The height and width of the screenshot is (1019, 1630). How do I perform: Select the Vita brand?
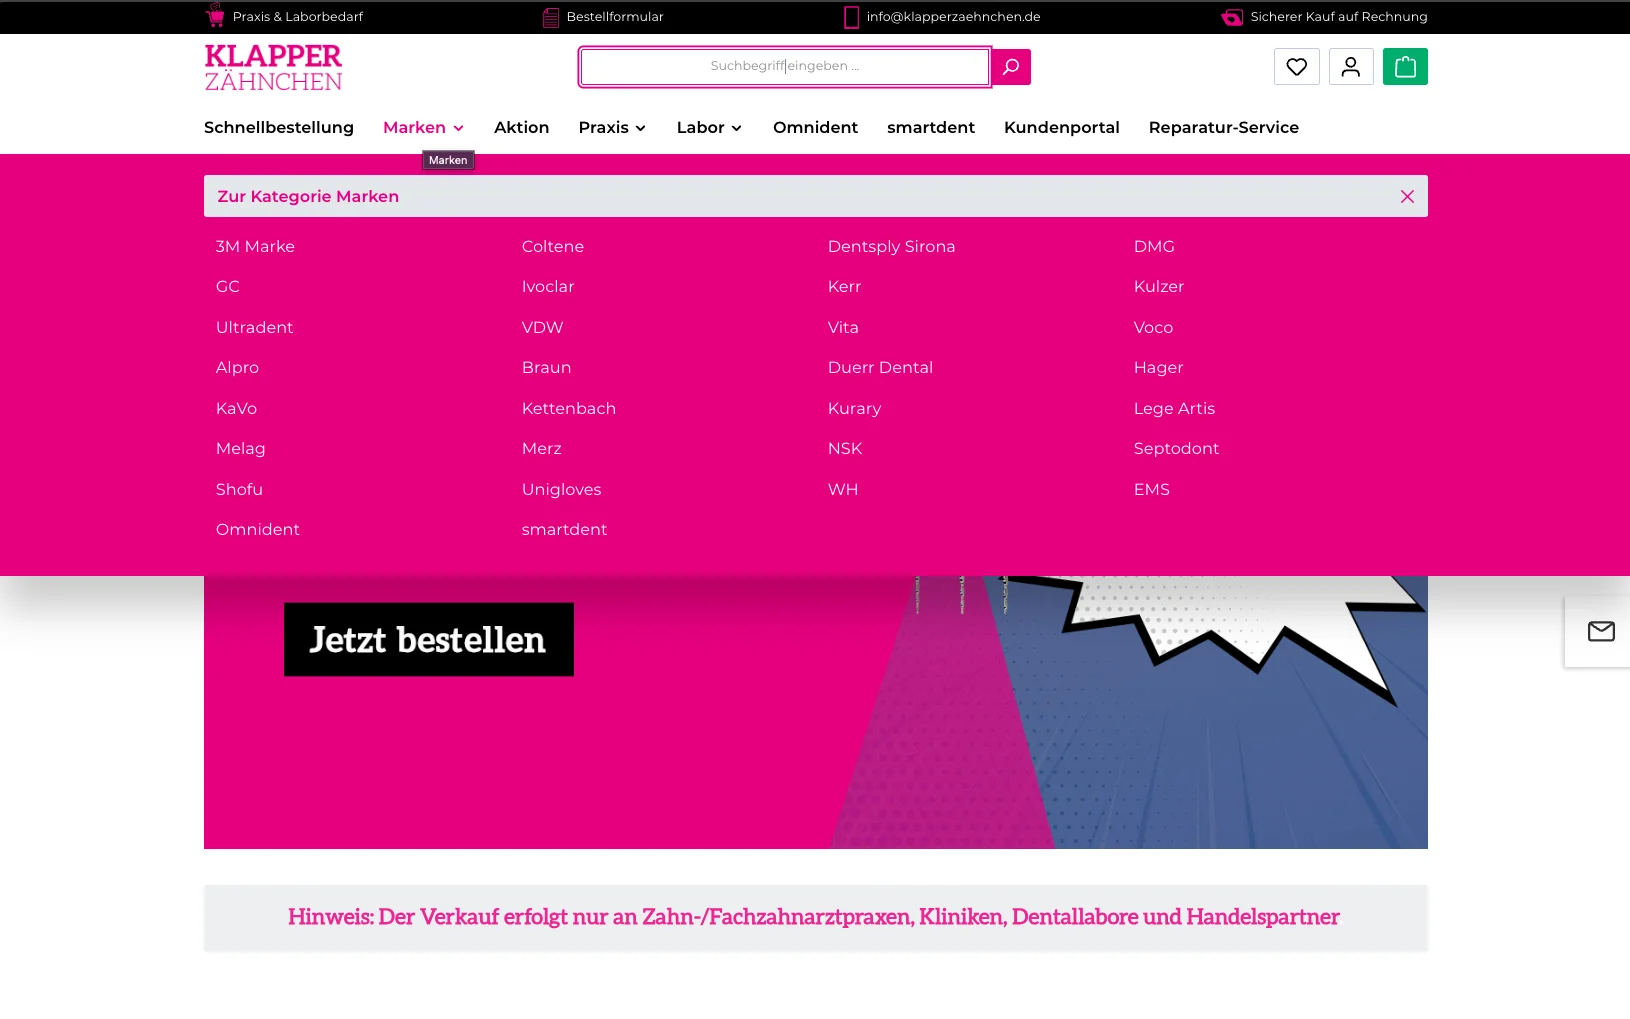click(843, 327)
